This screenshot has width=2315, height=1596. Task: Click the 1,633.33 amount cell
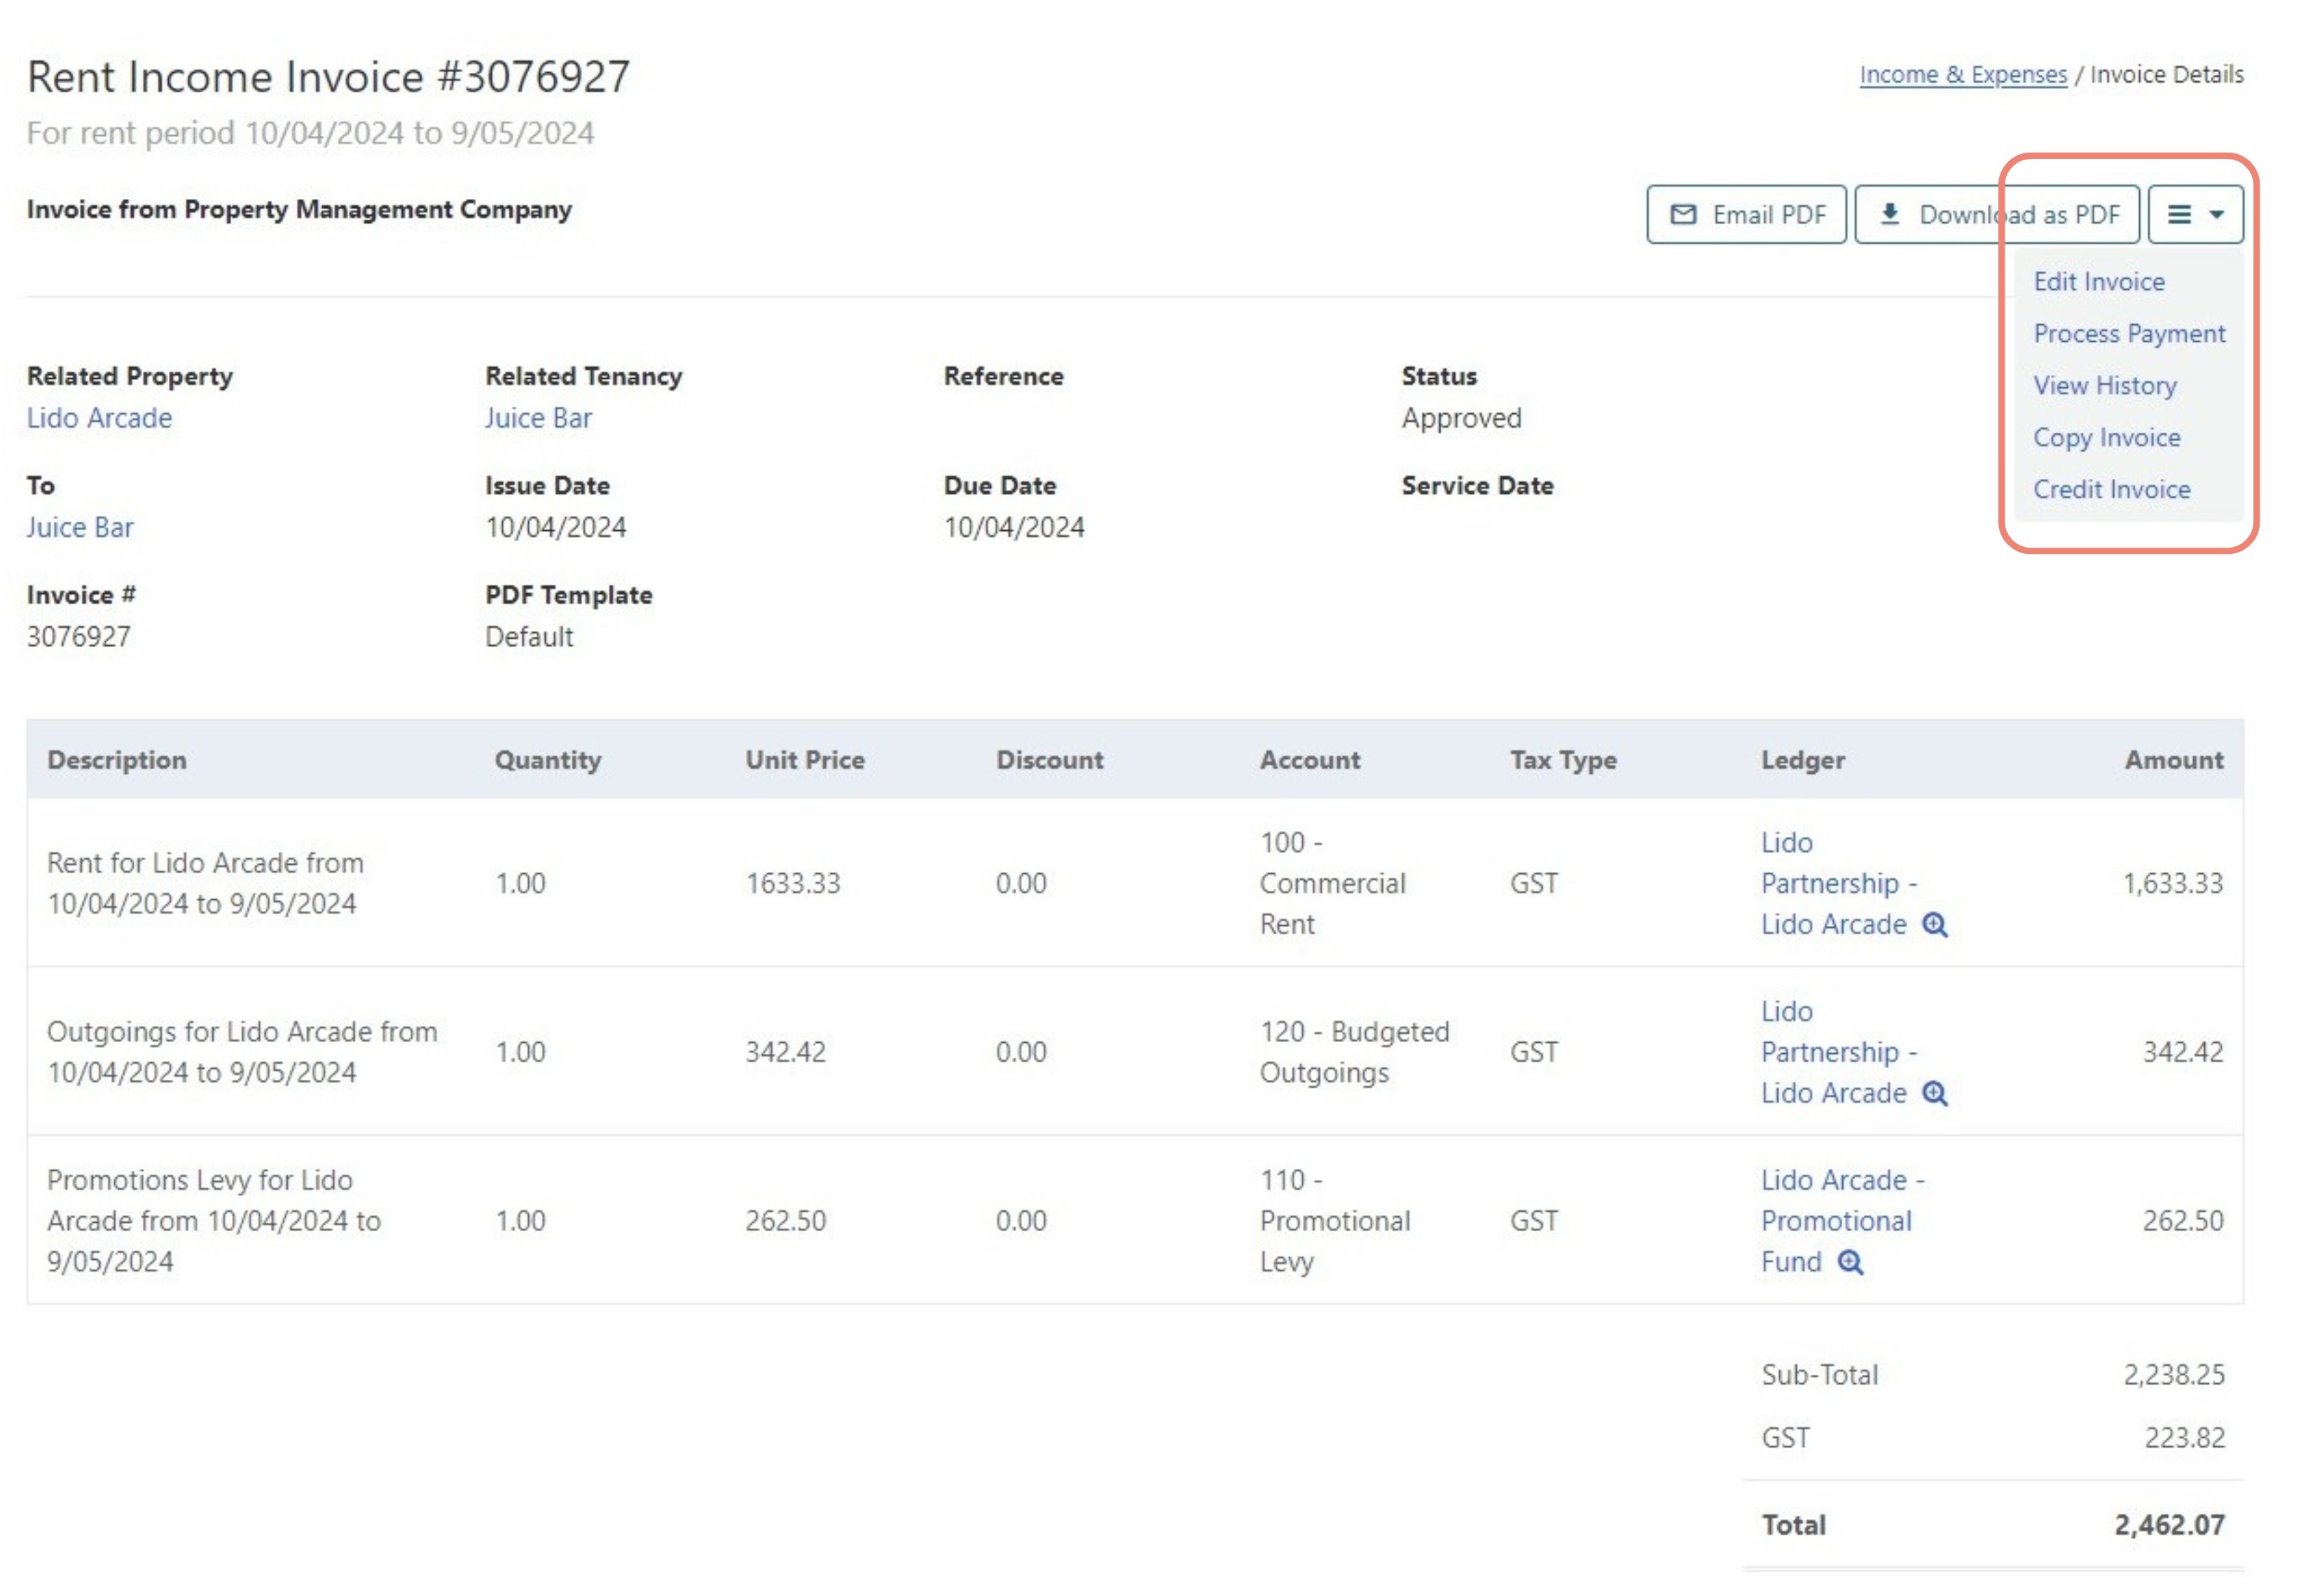[2172, 884]
